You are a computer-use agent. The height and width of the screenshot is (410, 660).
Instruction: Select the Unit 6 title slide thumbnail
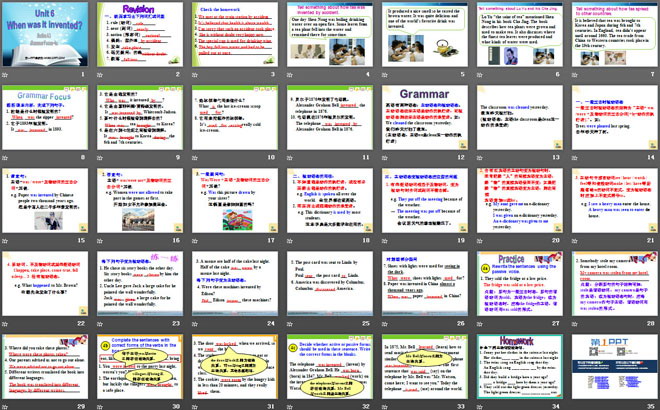click(x=45, y=35)
